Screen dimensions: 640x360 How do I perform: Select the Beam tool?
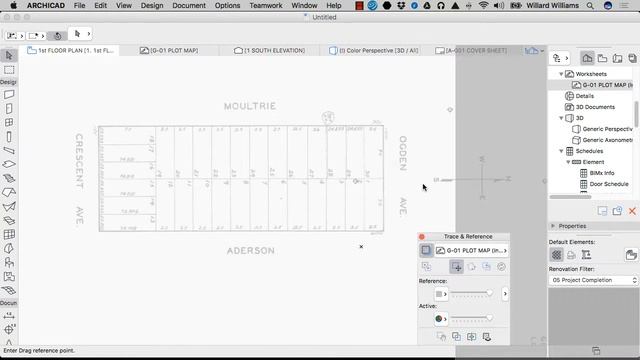pos(9,151)
